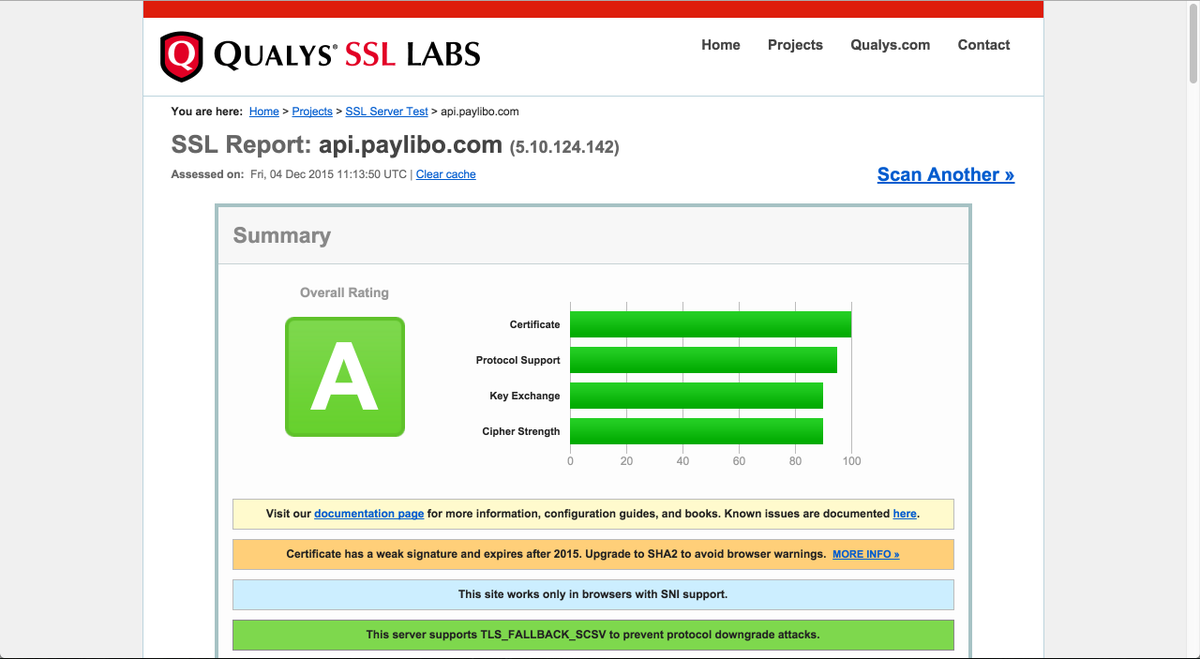Click the Clear cache link
This screenshot has width=1200, height=659.
(446, 174)
